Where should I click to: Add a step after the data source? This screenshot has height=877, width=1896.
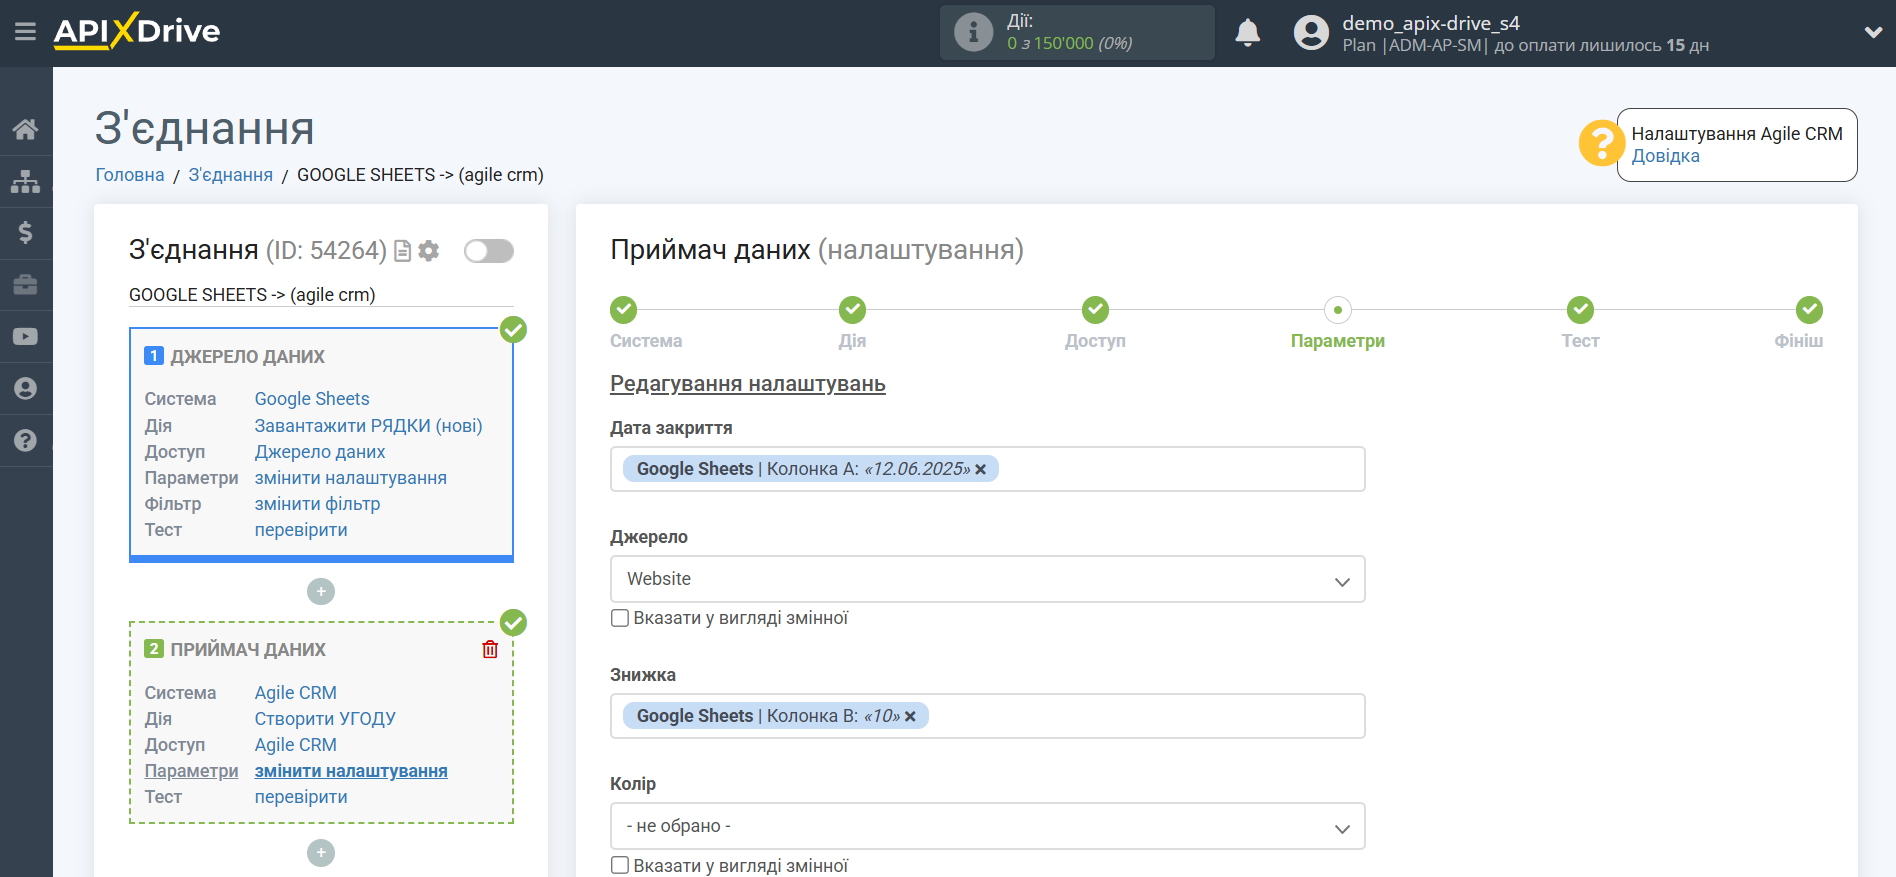tap(321, 592)
